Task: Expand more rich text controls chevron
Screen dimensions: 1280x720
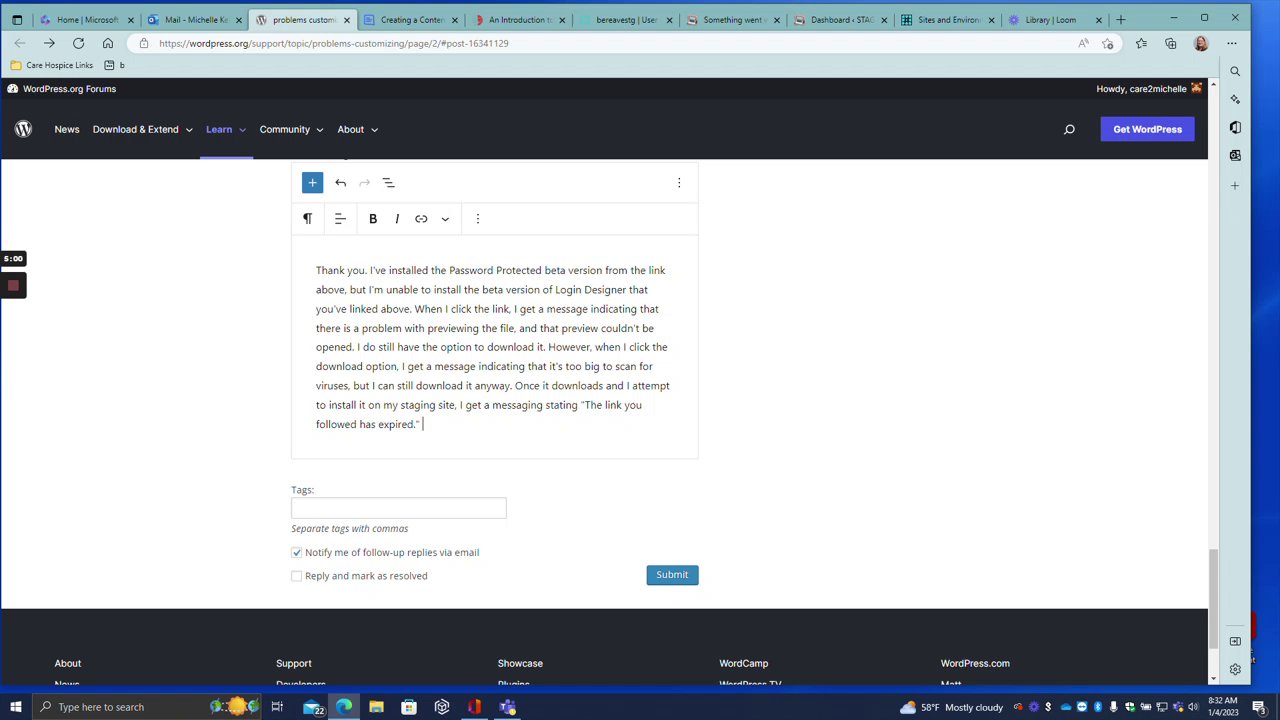Action: pos(445,219)
